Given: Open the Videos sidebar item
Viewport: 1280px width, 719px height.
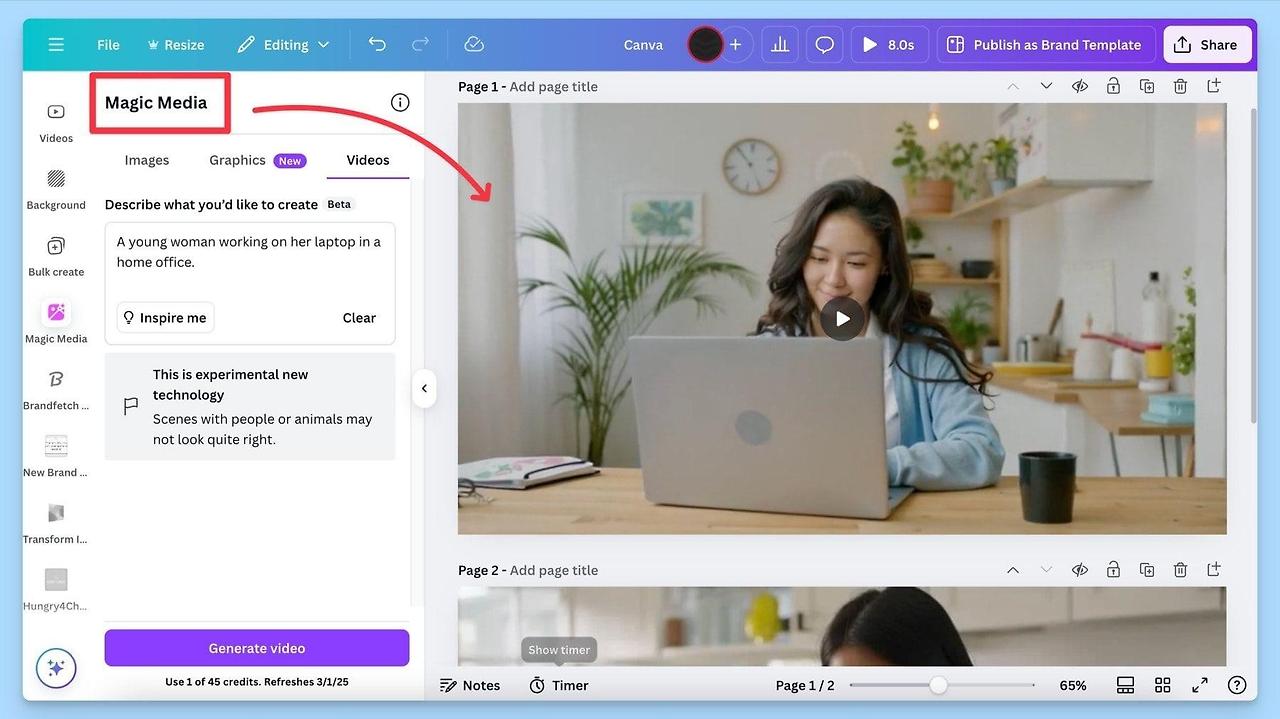Looking at the screenshot, I should coord(56,122).
